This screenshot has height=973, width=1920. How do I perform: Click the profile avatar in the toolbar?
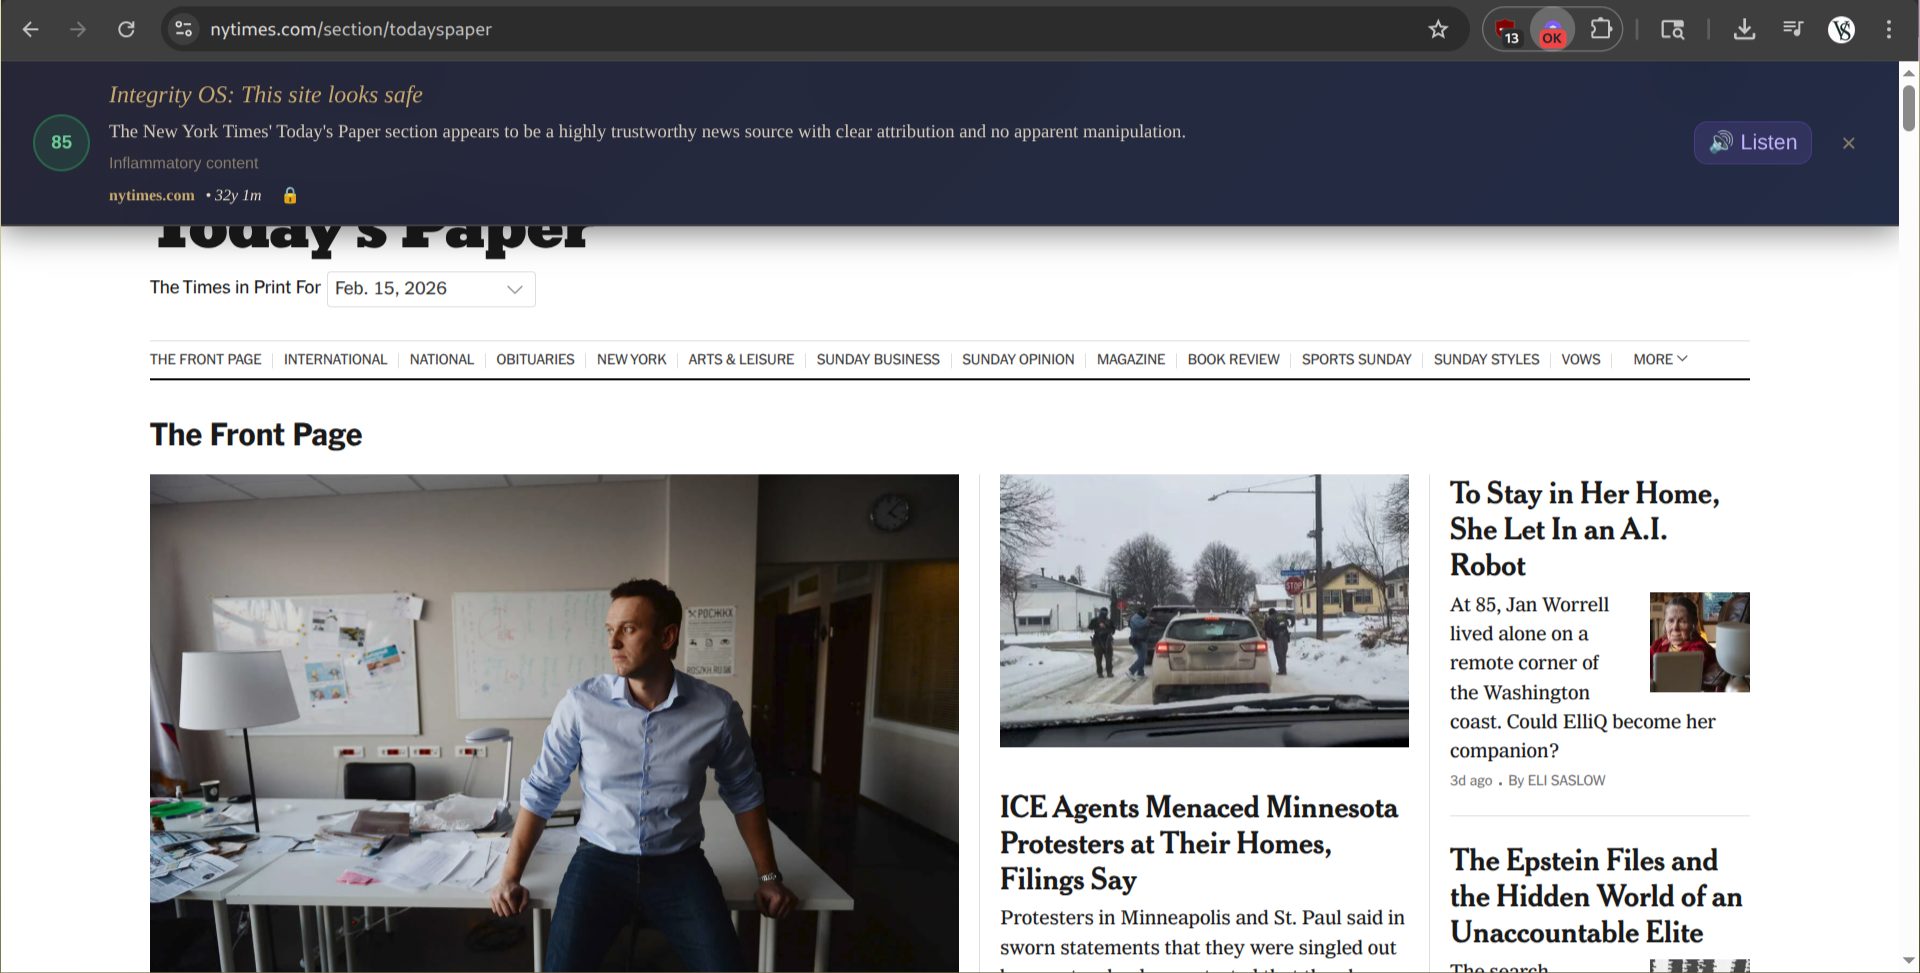pos(1841,29)
